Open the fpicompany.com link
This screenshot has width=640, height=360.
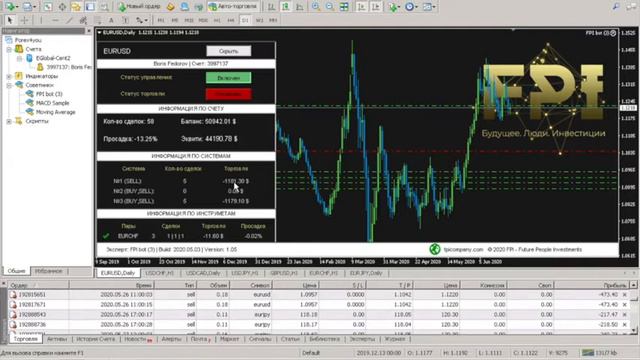point(463,249)
